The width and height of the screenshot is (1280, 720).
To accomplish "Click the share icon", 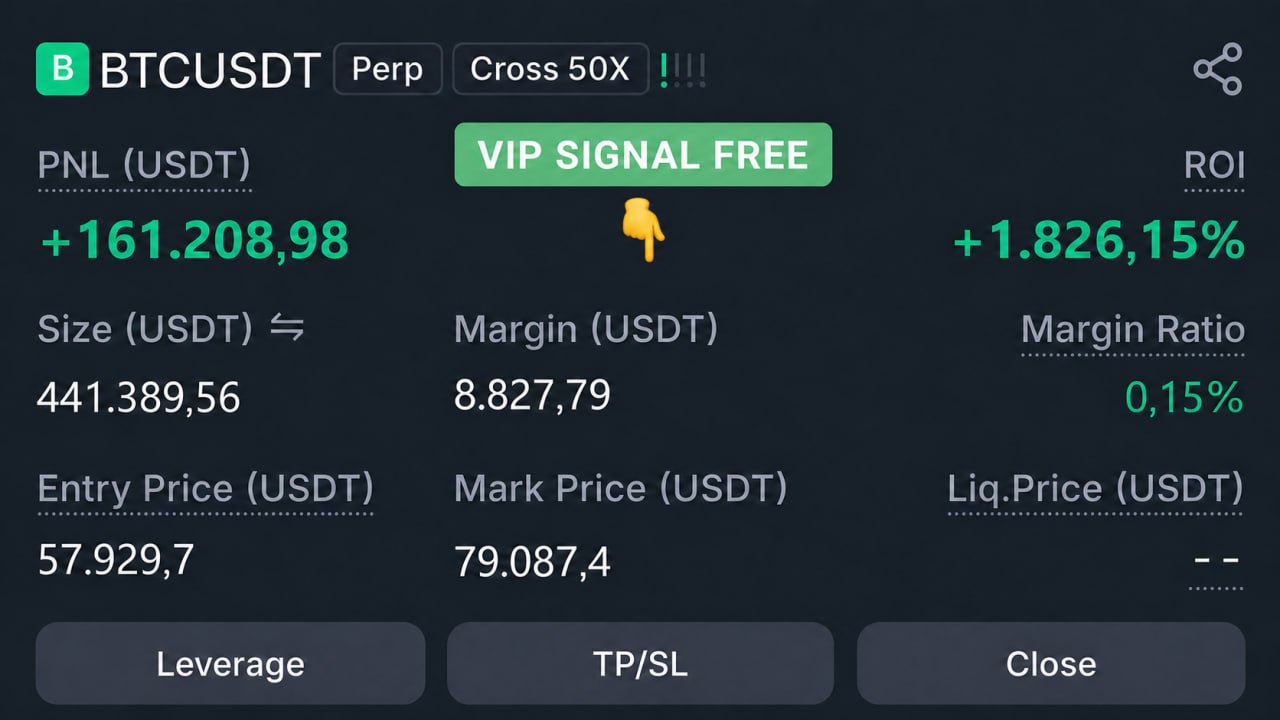I will click(x=1217, y=69).
